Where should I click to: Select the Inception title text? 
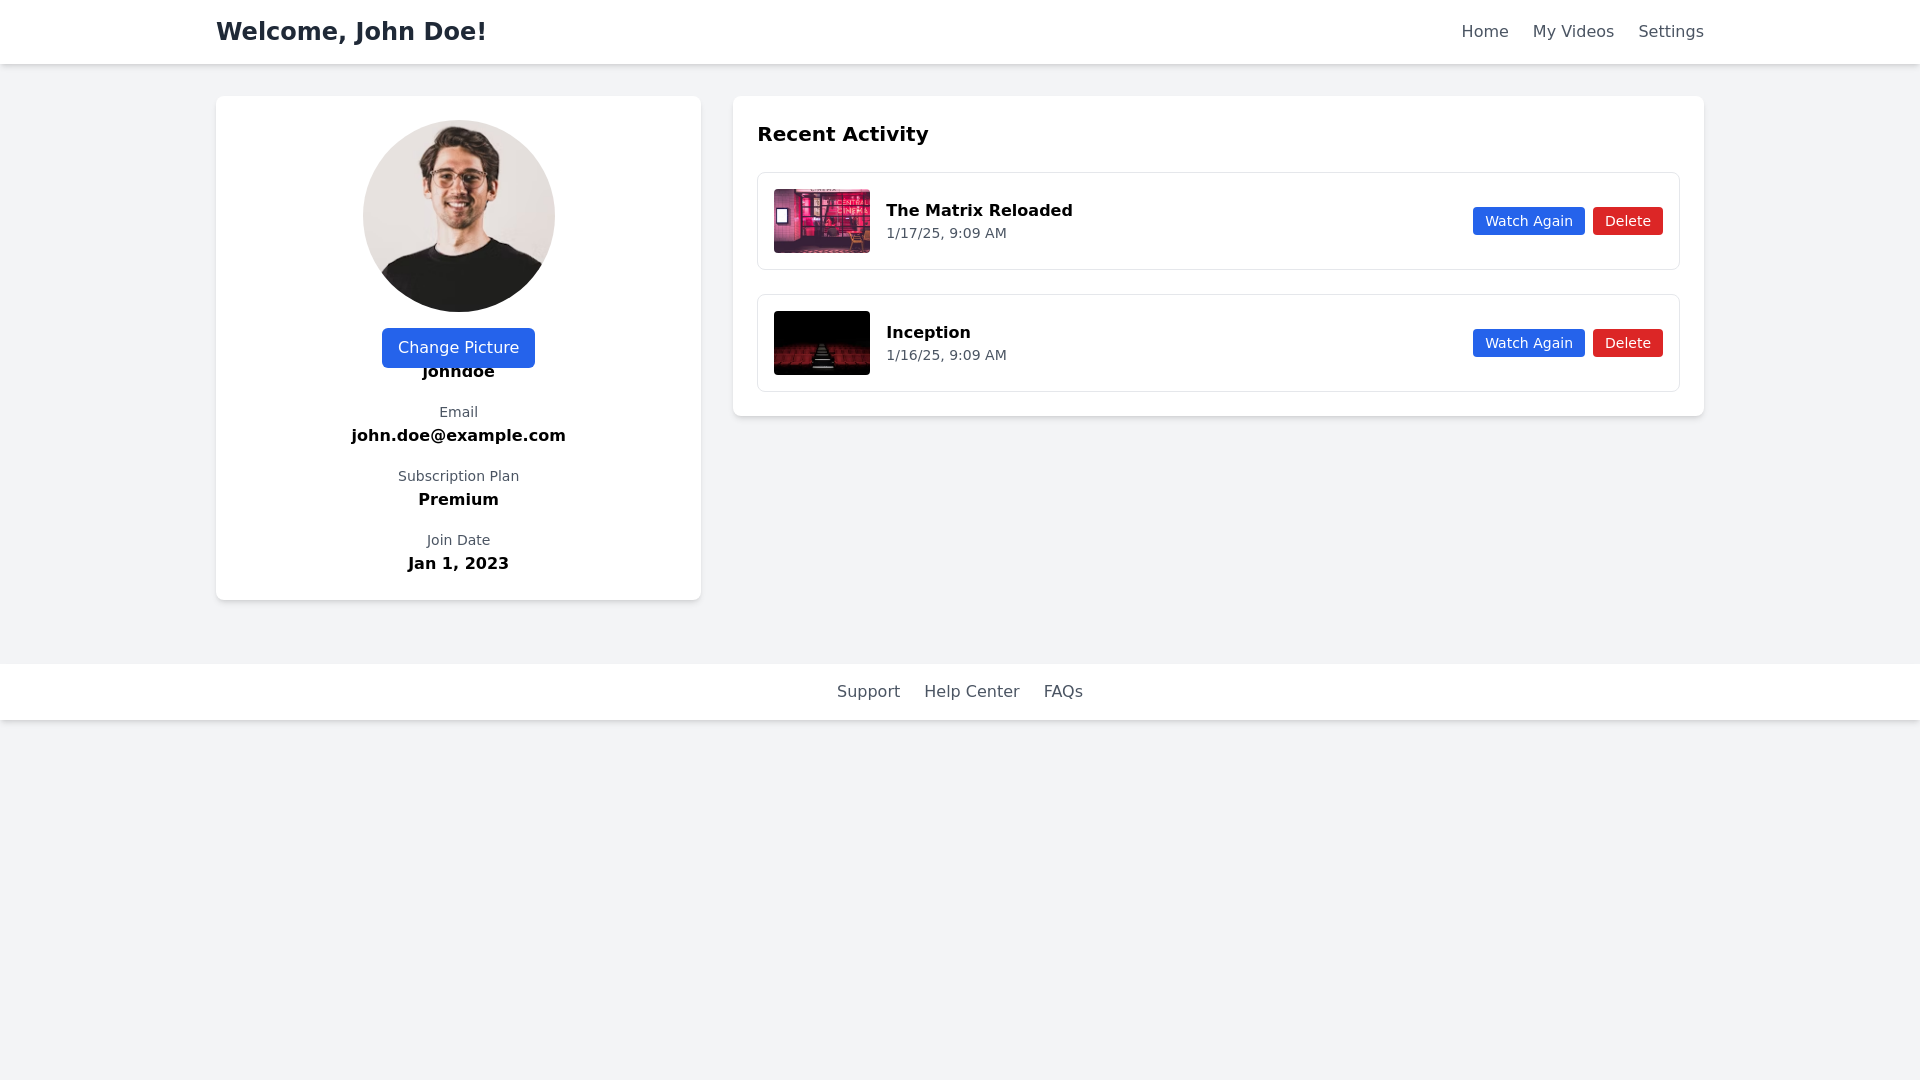pyautogui.click(x=927, y=332)
